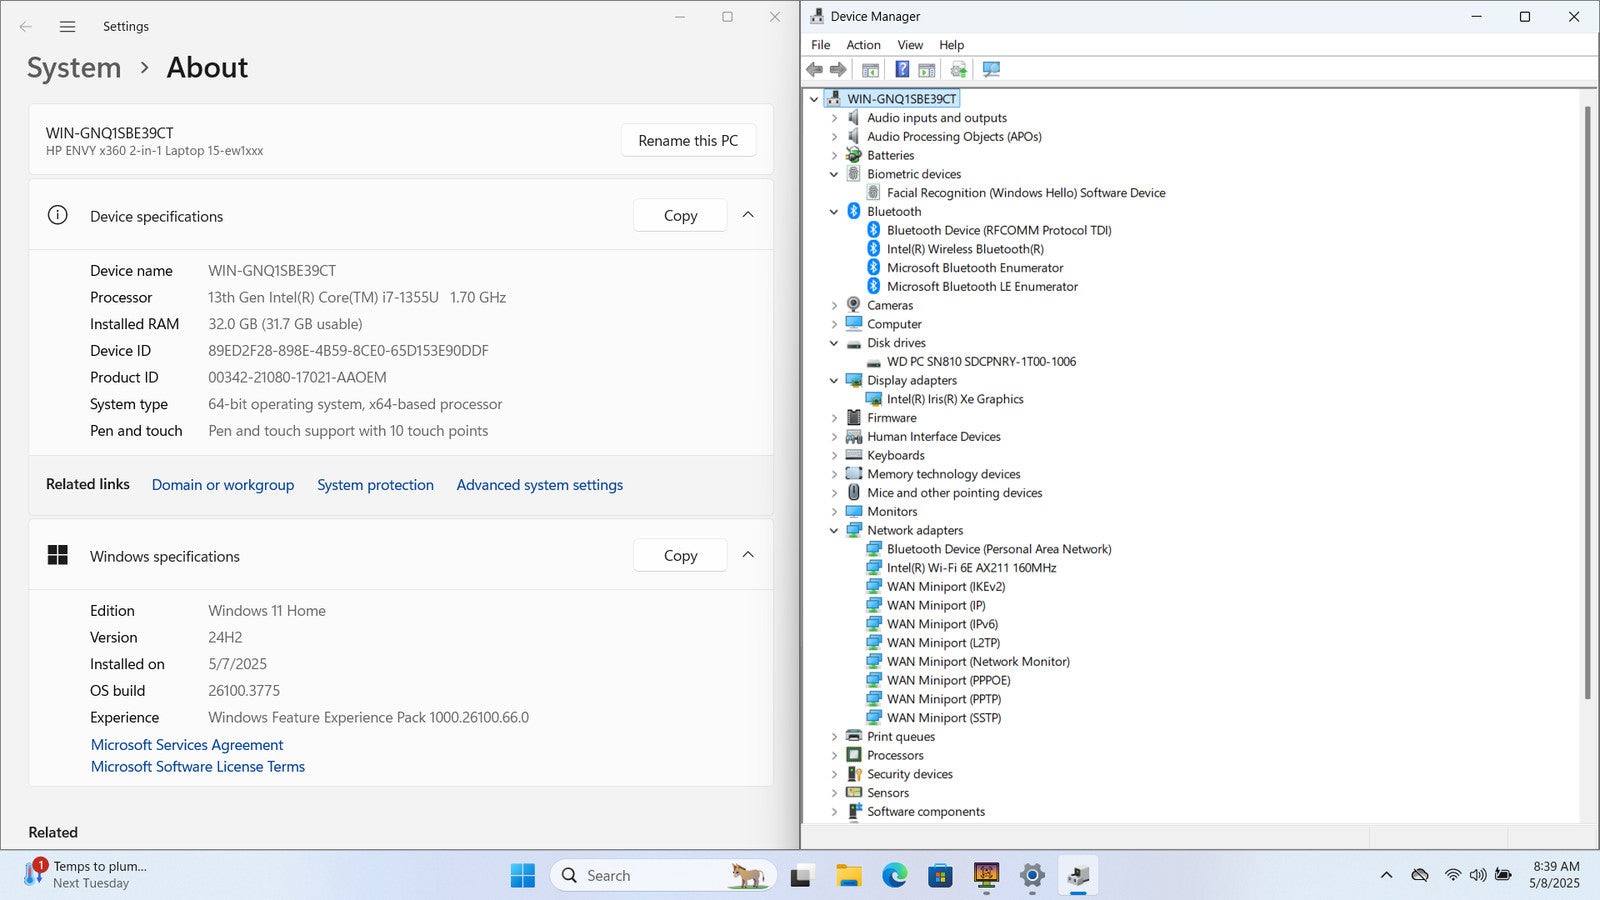1600x900 pixels.
Task: Open Settings navigation hamburger menu
Action: (x=67, y=27)
